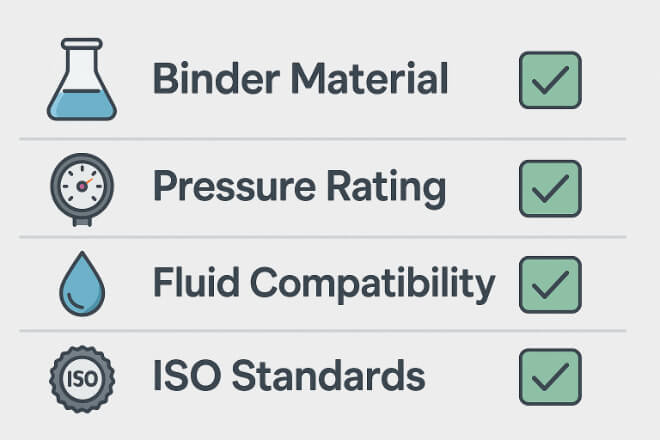Click the divider above ISO Standards

point(323,331)
